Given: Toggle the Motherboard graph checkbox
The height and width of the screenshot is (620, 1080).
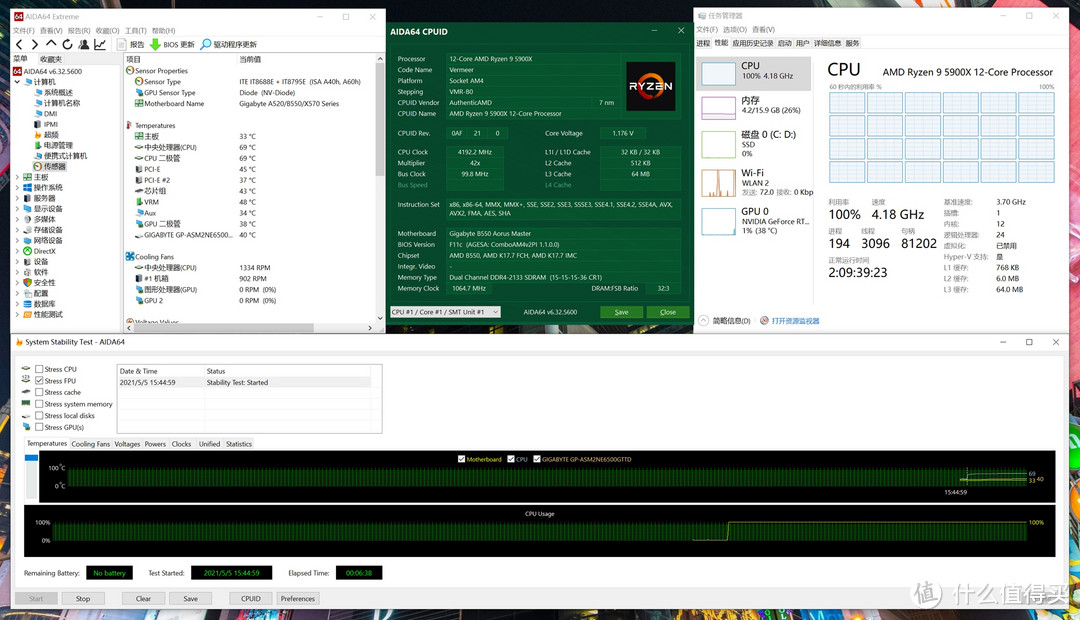Looking at the screenshot, I should tap(461, 459).
